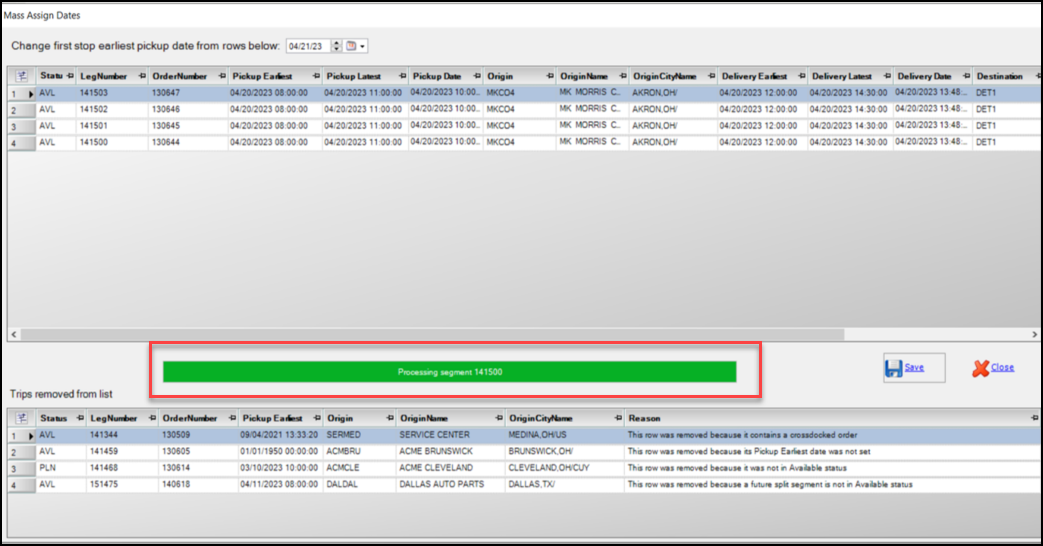The width and height of the screenshot is (1043, 546).
Task: Pin the Pickup Date column
Action: 476,76
